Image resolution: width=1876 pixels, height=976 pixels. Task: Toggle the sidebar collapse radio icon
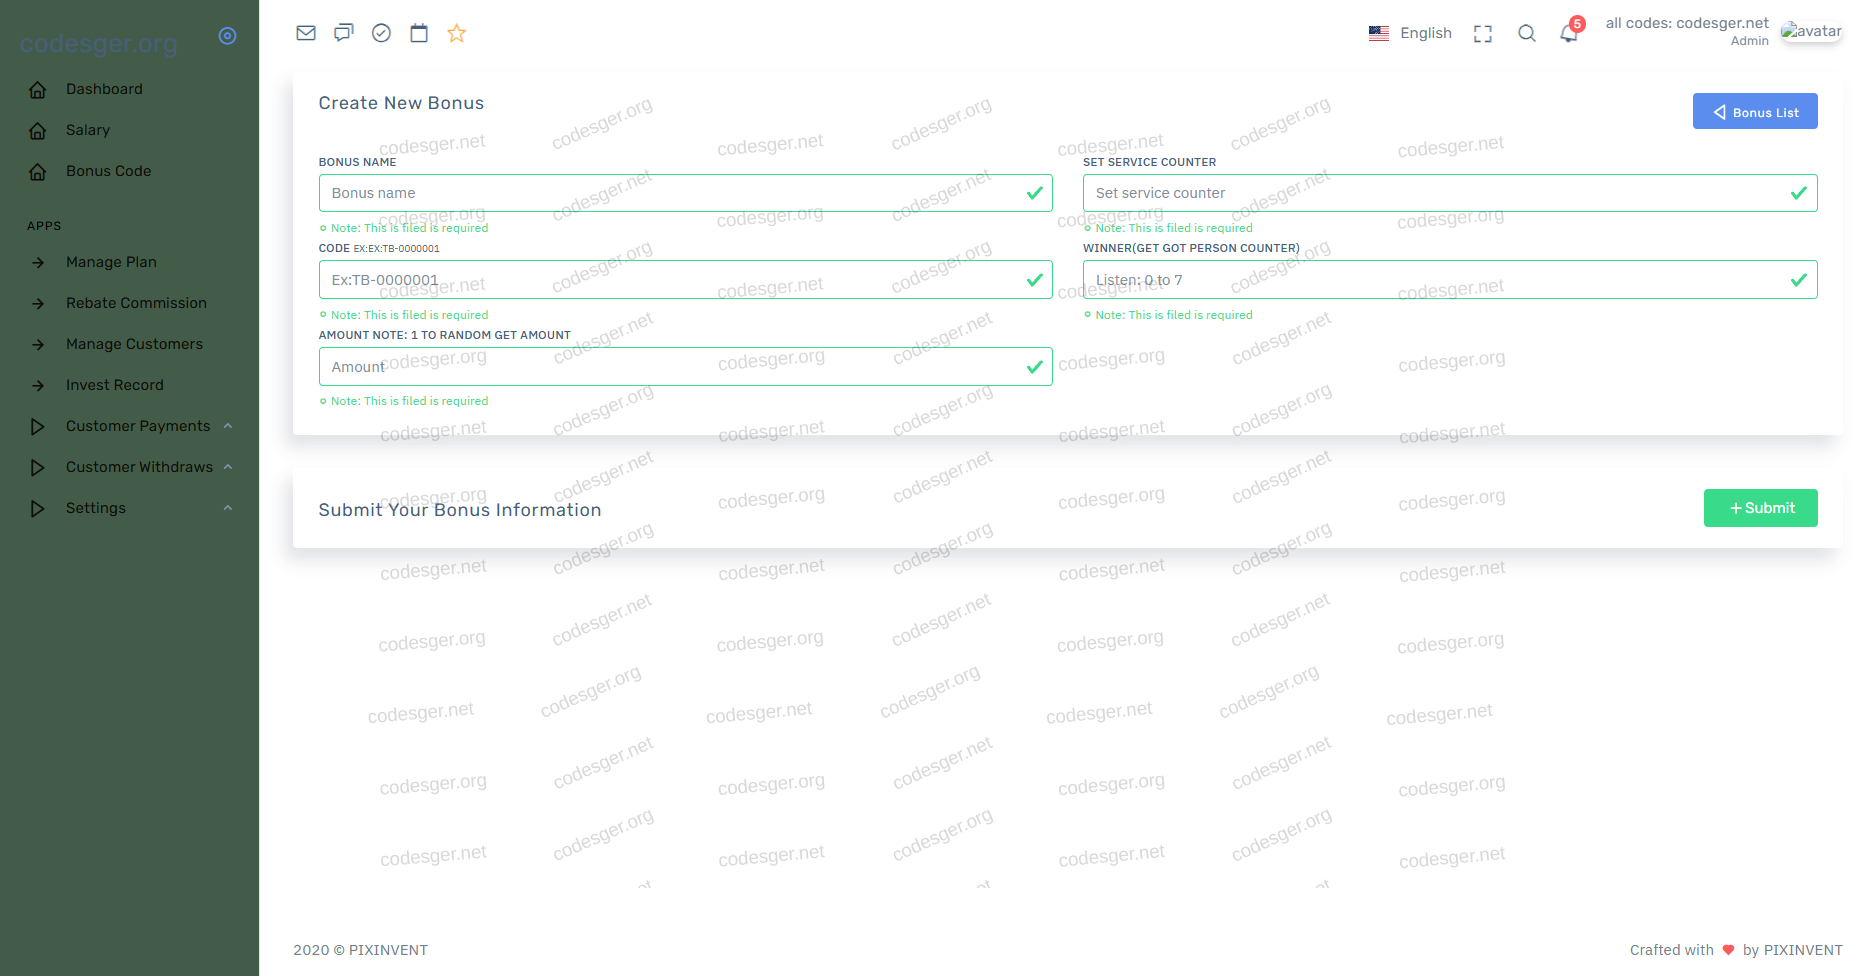tap(228, 36)
